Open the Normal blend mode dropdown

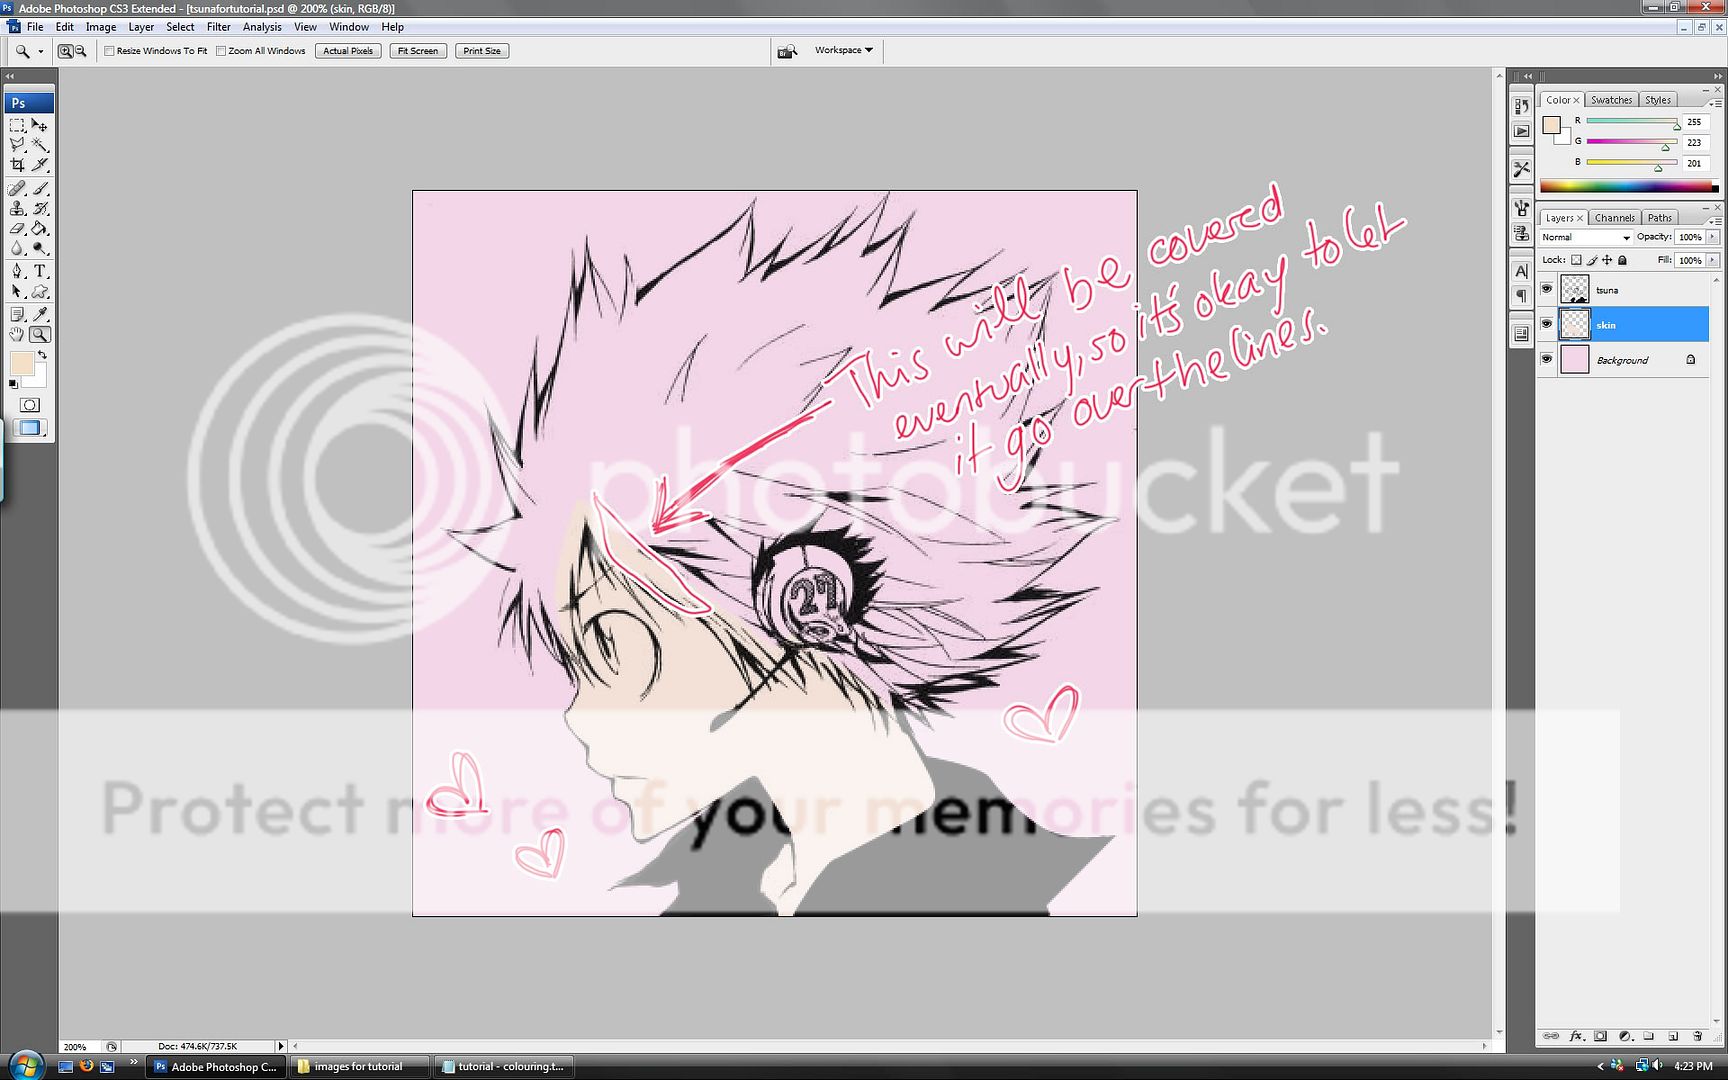click(1586, 237)
